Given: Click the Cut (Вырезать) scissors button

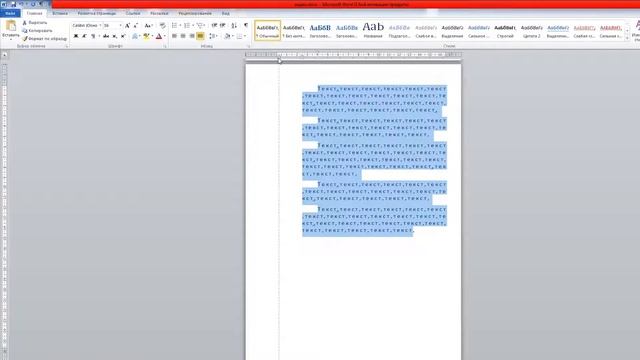Looking at the screenshot, I should click(x=35, y=23).
